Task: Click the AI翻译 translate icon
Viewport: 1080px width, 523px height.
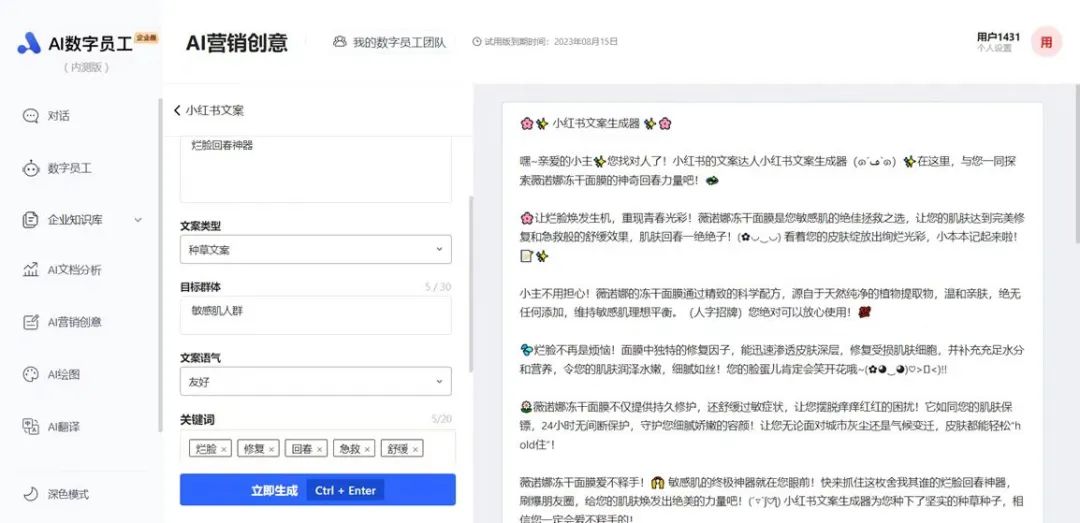Action: point(30,427)
